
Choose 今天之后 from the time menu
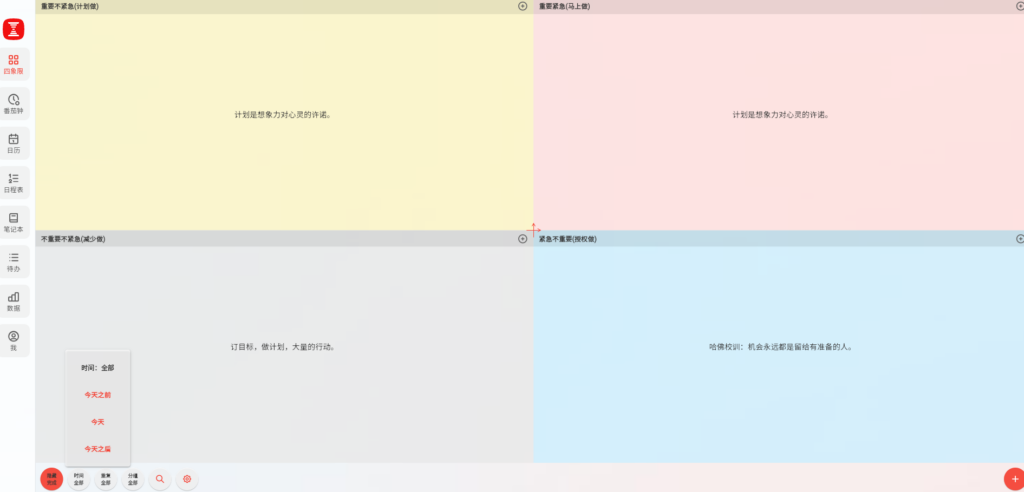(x=98, y=449)
